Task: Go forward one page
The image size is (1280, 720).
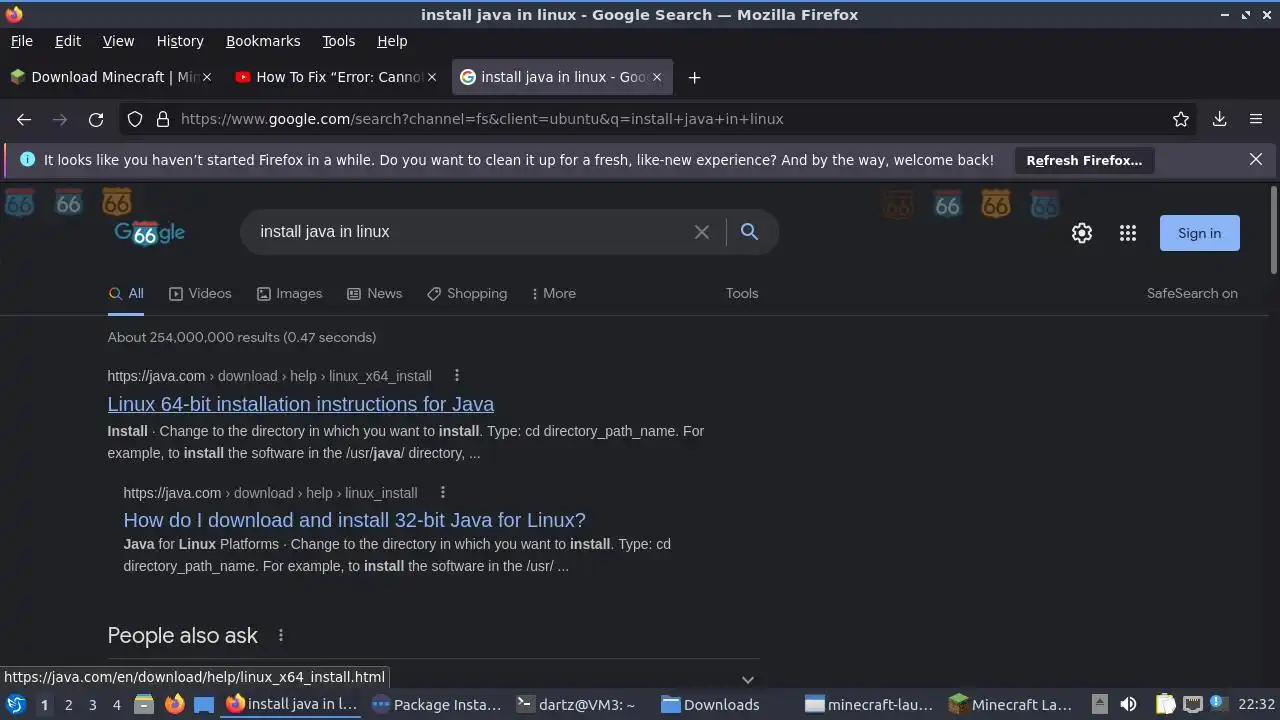Action: coord(60,119)
